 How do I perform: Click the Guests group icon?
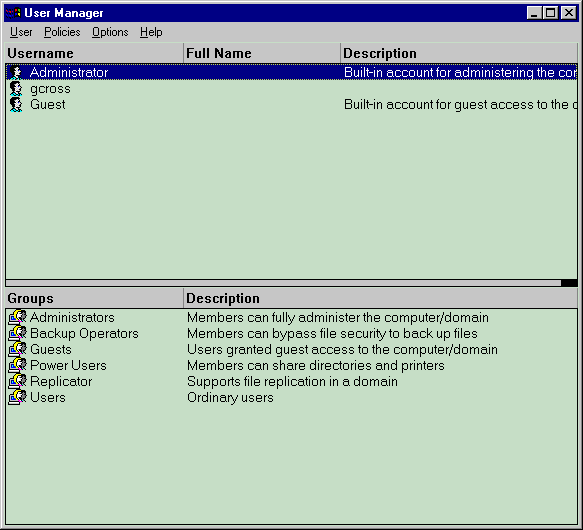(x=17, y=349)
